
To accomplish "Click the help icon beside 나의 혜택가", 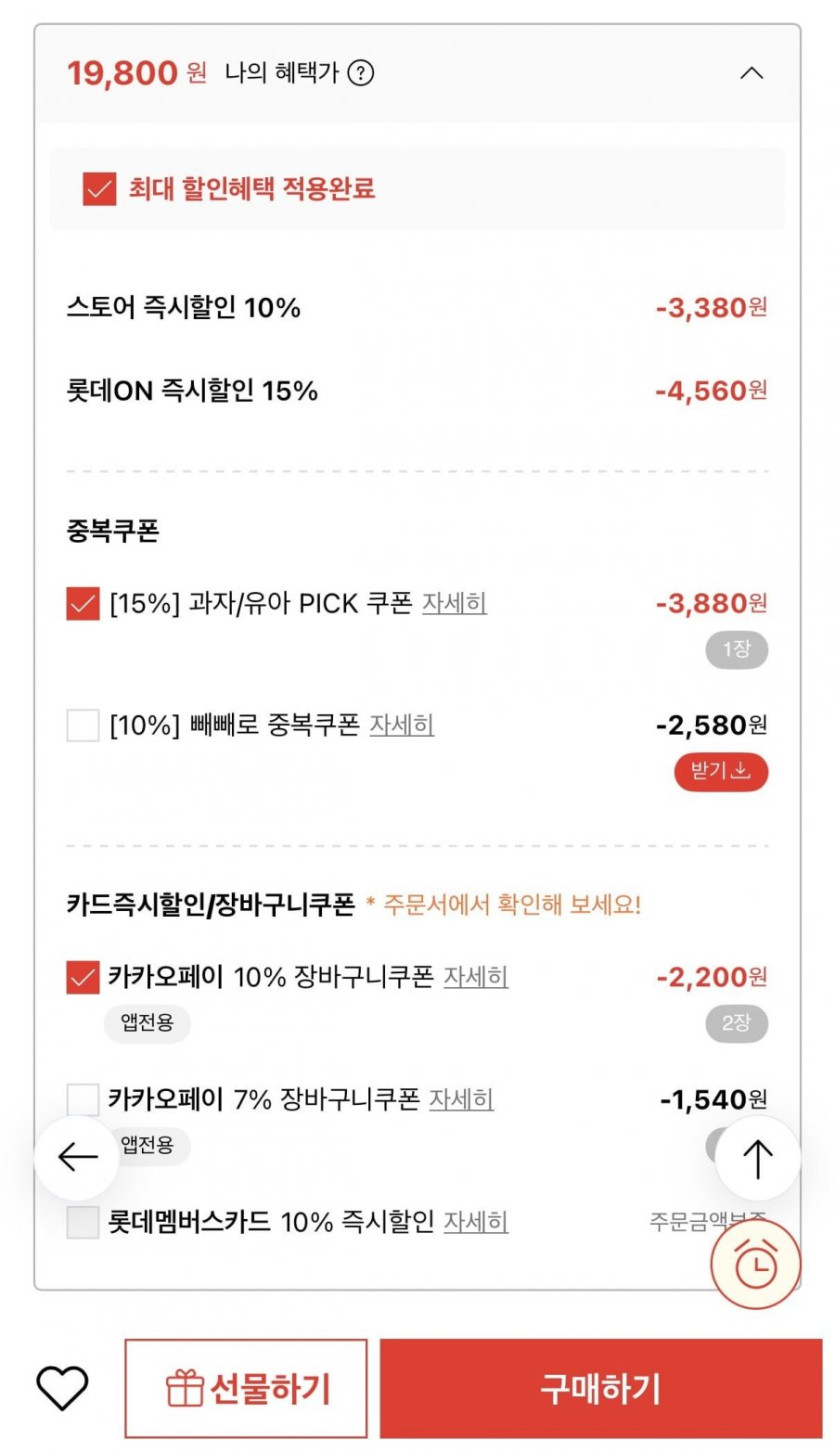I will tap(361, 73).
